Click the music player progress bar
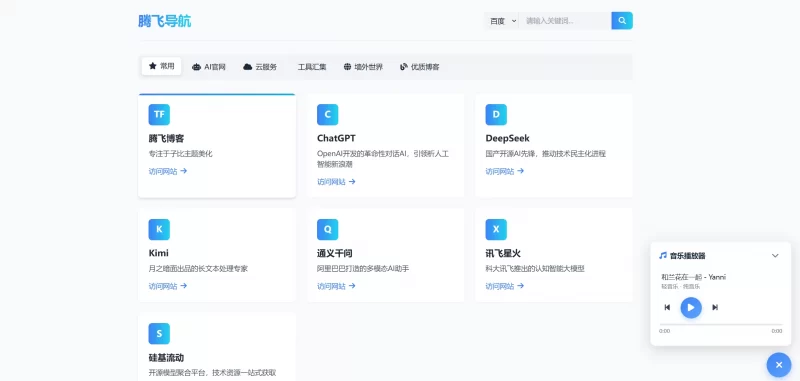Screen dimensions: 800x381 (x=721, y=324)
